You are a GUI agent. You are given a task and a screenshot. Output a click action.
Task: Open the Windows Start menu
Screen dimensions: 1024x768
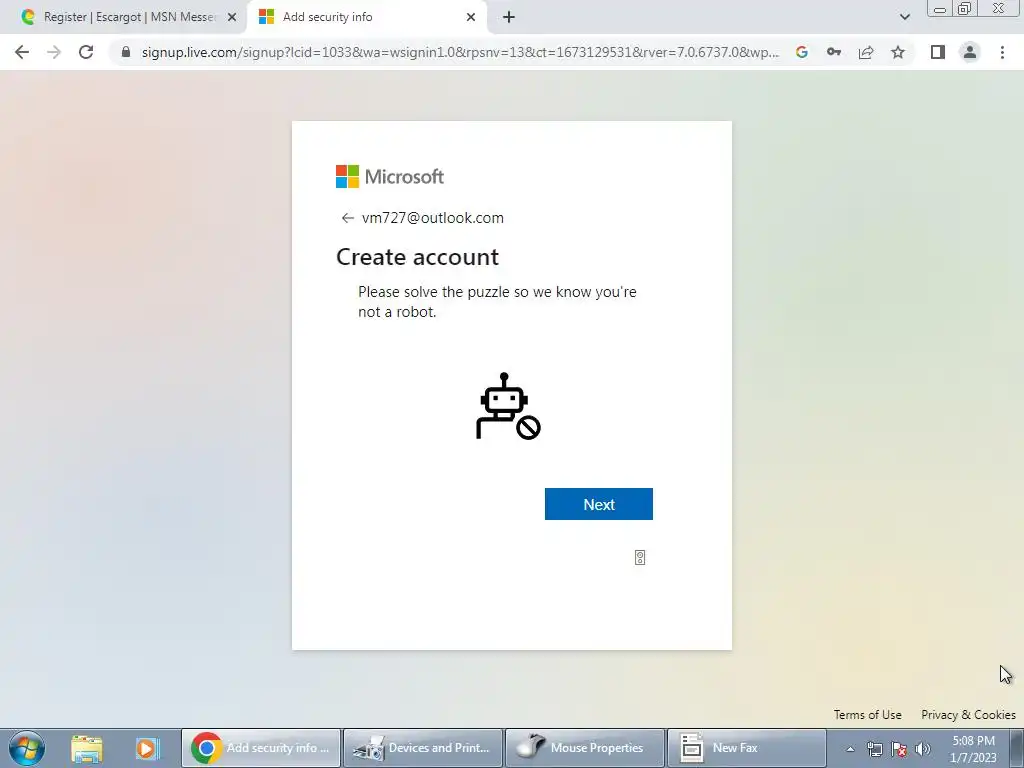click(x=27, y=748)
